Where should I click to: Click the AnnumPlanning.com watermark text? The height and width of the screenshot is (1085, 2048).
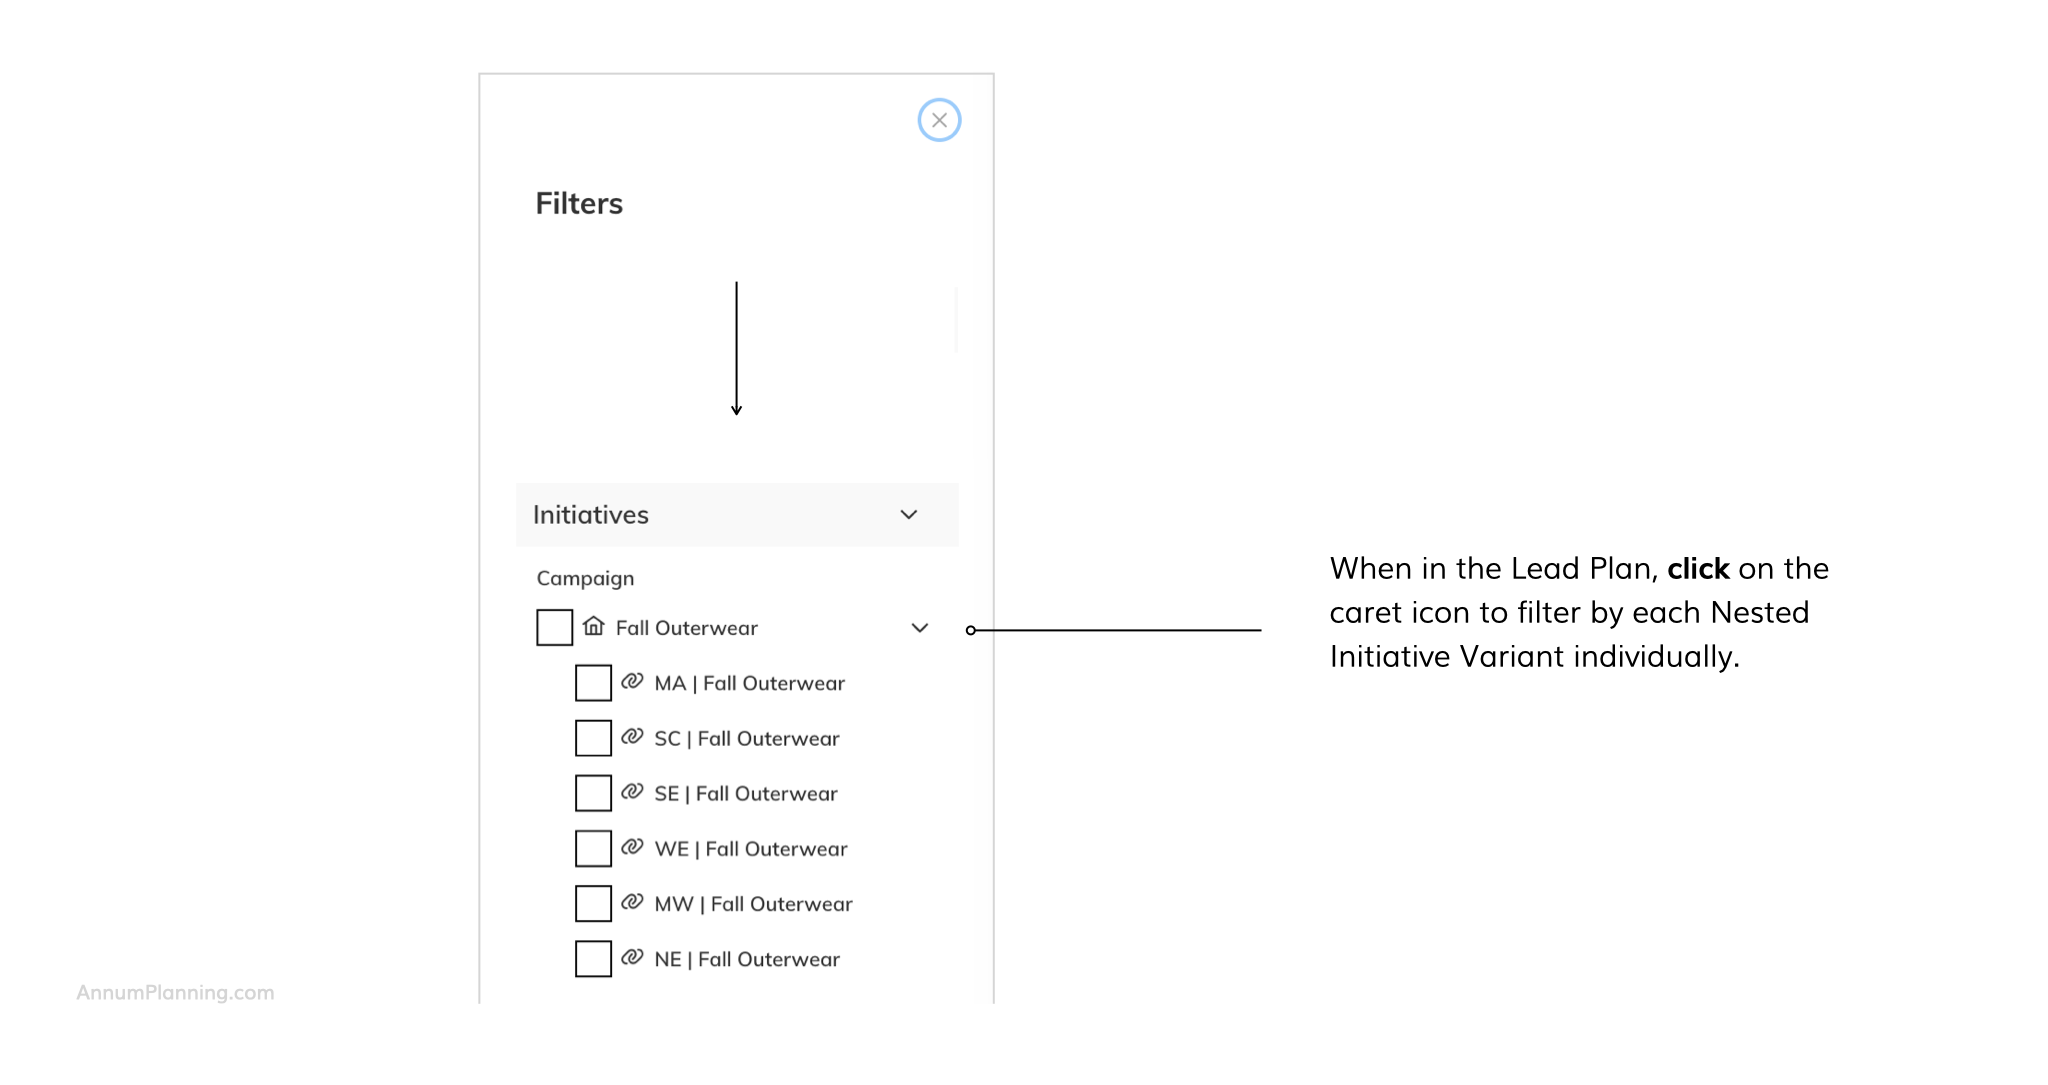pyautogui.click(x=175, y=992)
